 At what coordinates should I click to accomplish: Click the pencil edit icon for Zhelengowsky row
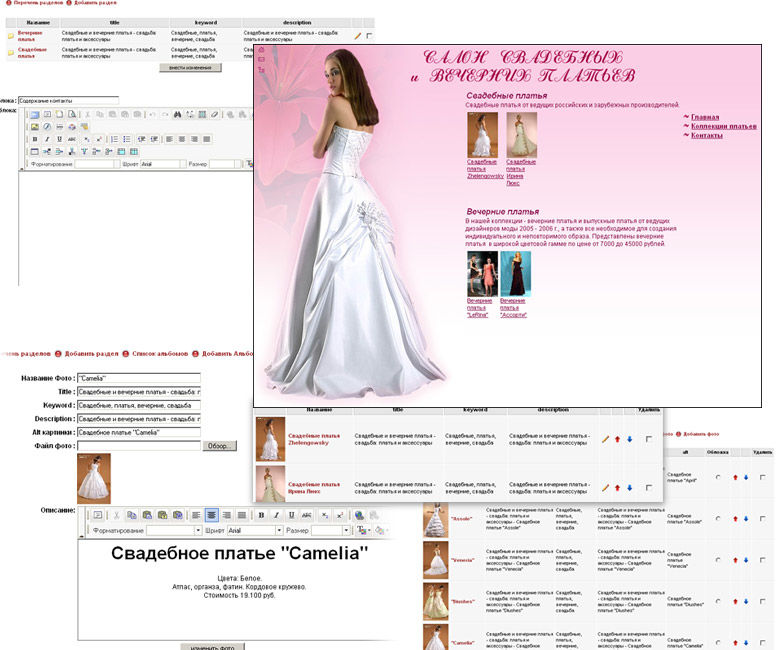pyautogui.click(x=605, y=439)
